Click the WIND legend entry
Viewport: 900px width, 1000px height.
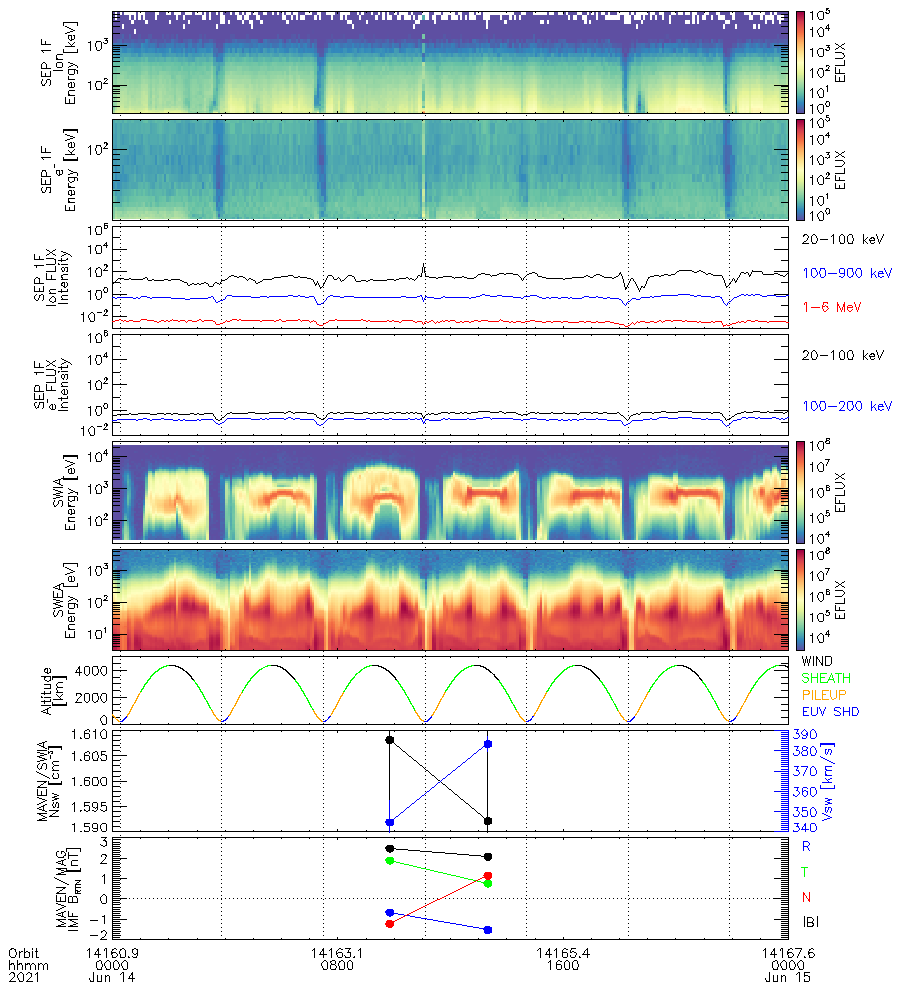(819, 662)
